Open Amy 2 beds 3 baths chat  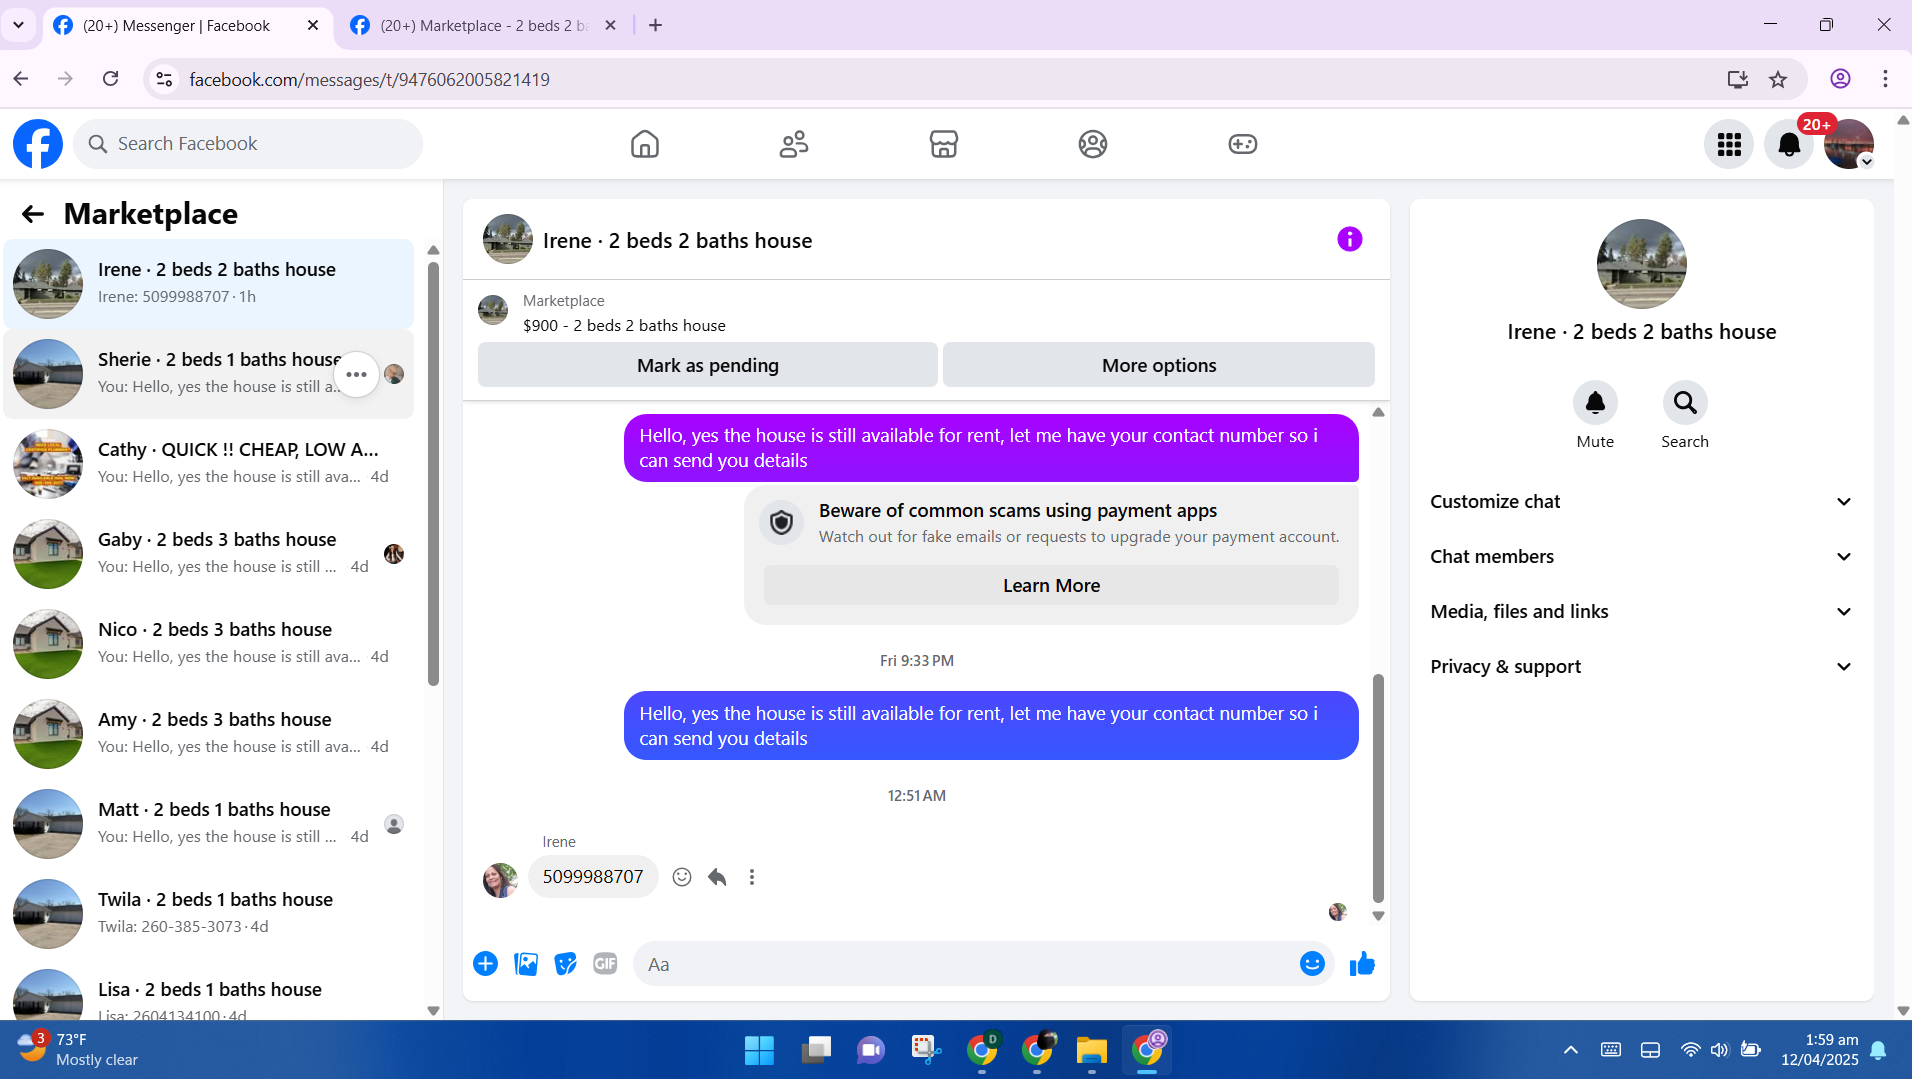[x=209, y=734]
